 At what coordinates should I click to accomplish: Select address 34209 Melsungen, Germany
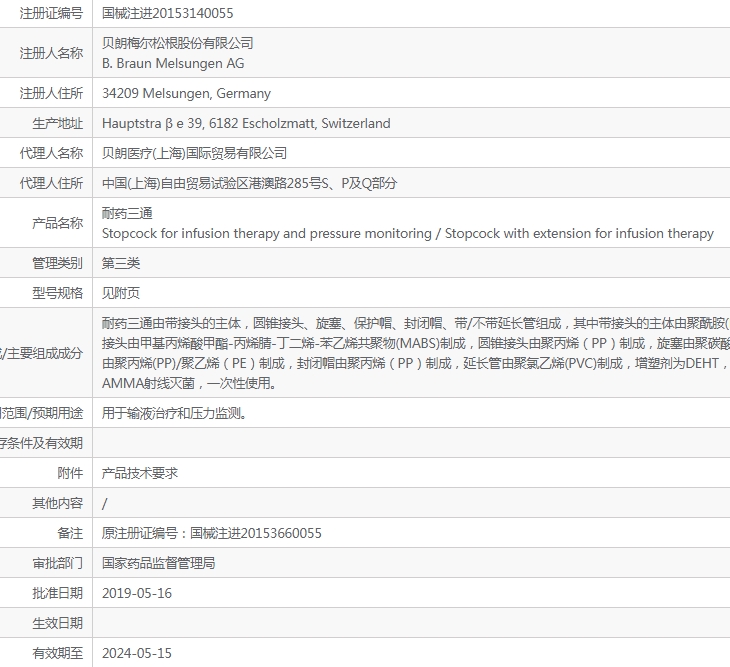click(x=186, y=94)
